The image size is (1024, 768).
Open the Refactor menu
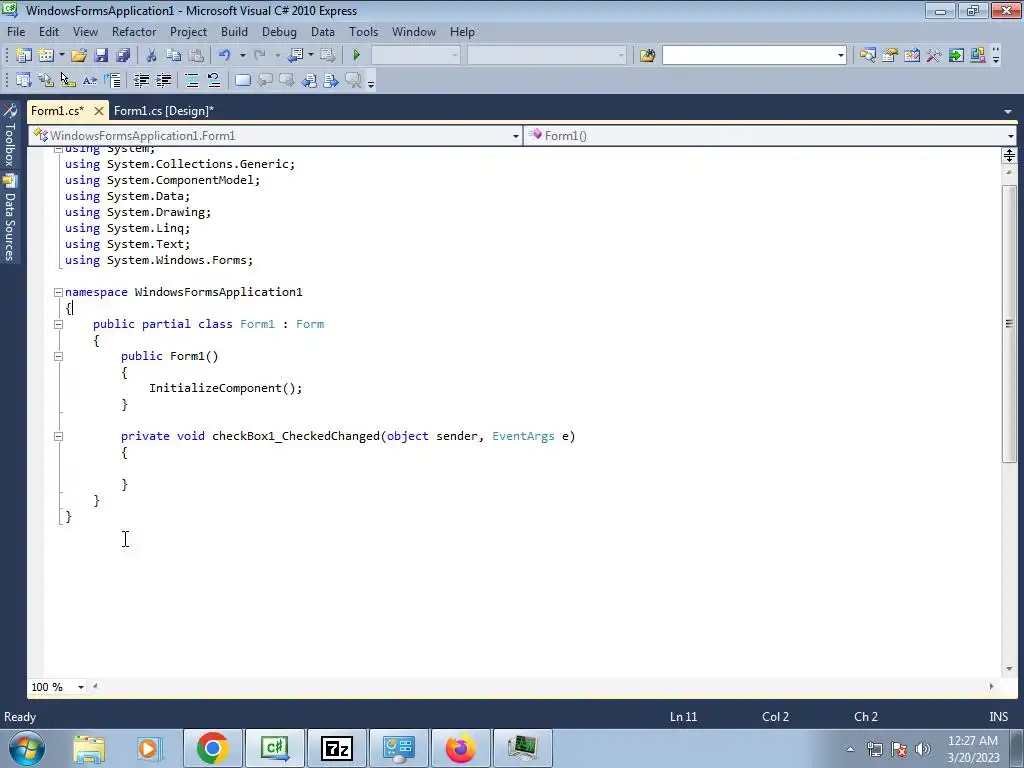coord(134,32)
